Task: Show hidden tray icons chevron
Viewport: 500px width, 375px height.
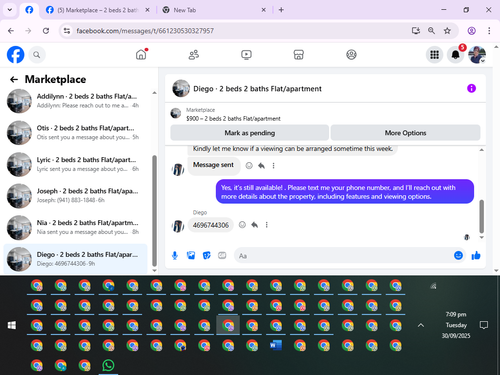Action: (421, 325)
